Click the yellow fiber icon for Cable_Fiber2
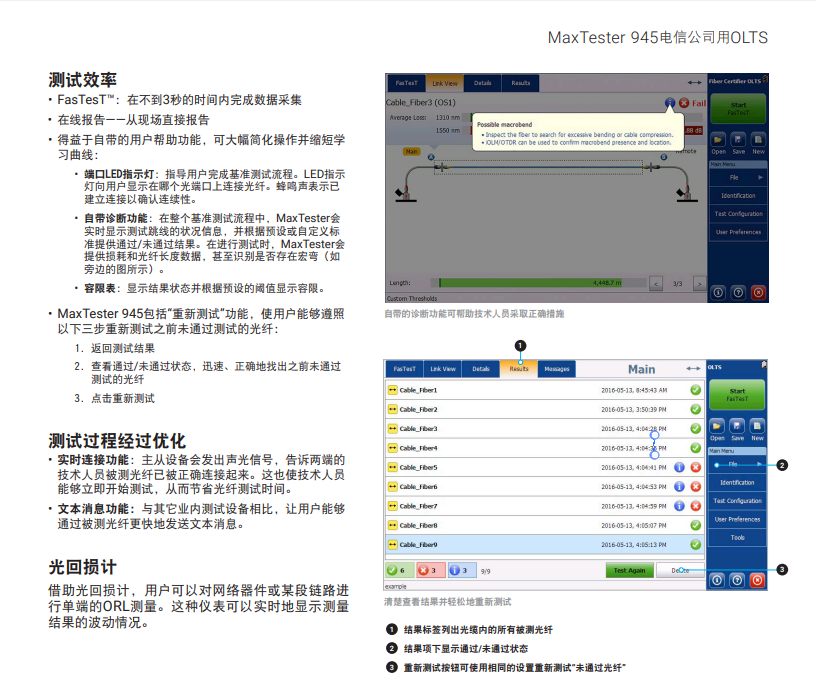 pyautogui.click(x=392, y=409)
